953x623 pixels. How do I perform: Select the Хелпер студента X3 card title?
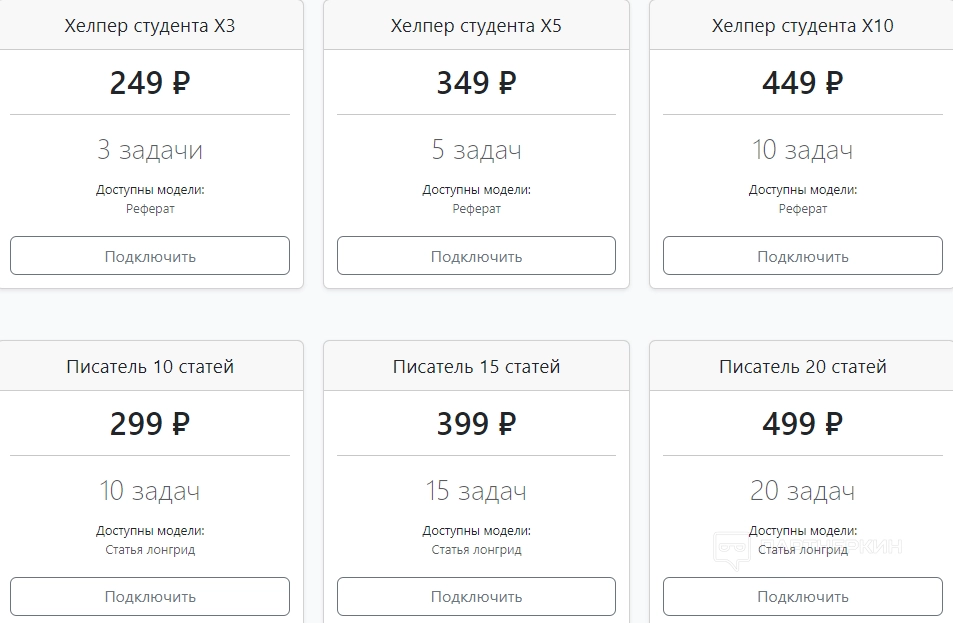coord(150,26)
